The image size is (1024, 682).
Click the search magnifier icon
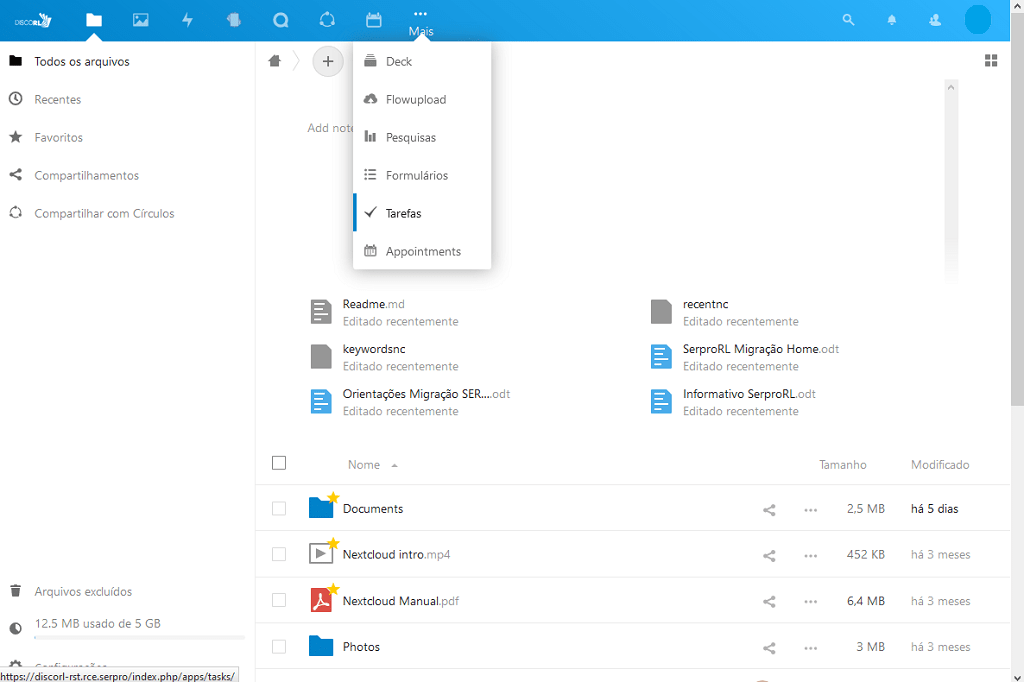[849, 20]
